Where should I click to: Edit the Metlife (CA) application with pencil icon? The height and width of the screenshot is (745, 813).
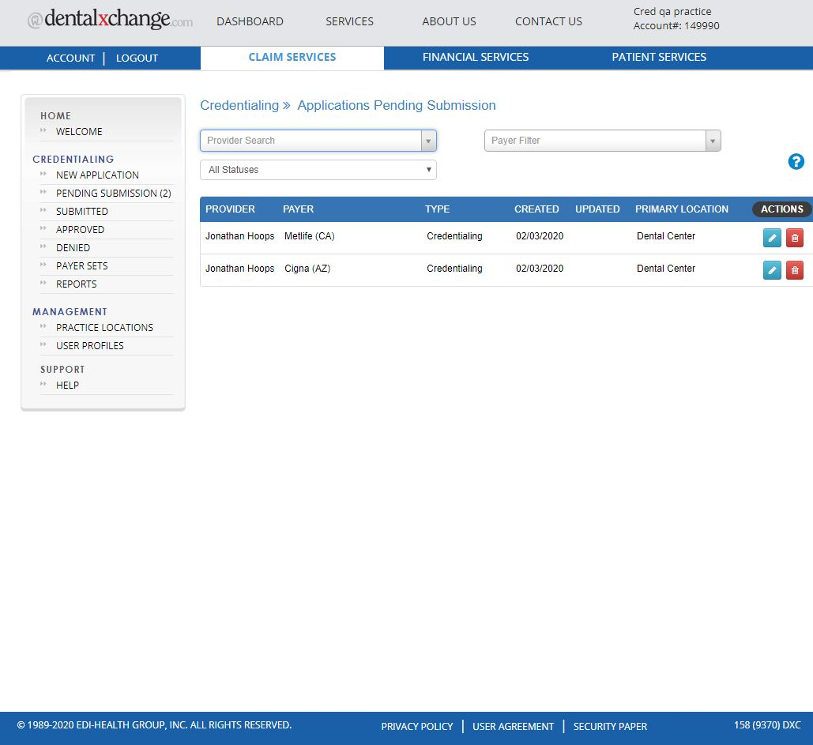pos(772,238)
